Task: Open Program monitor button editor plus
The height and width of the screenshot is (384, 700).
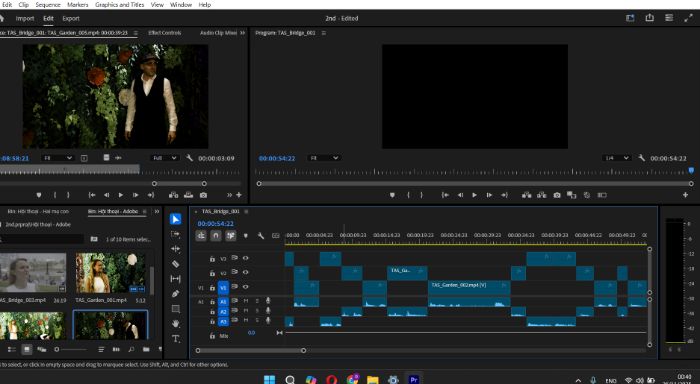Action: (685, 195)
